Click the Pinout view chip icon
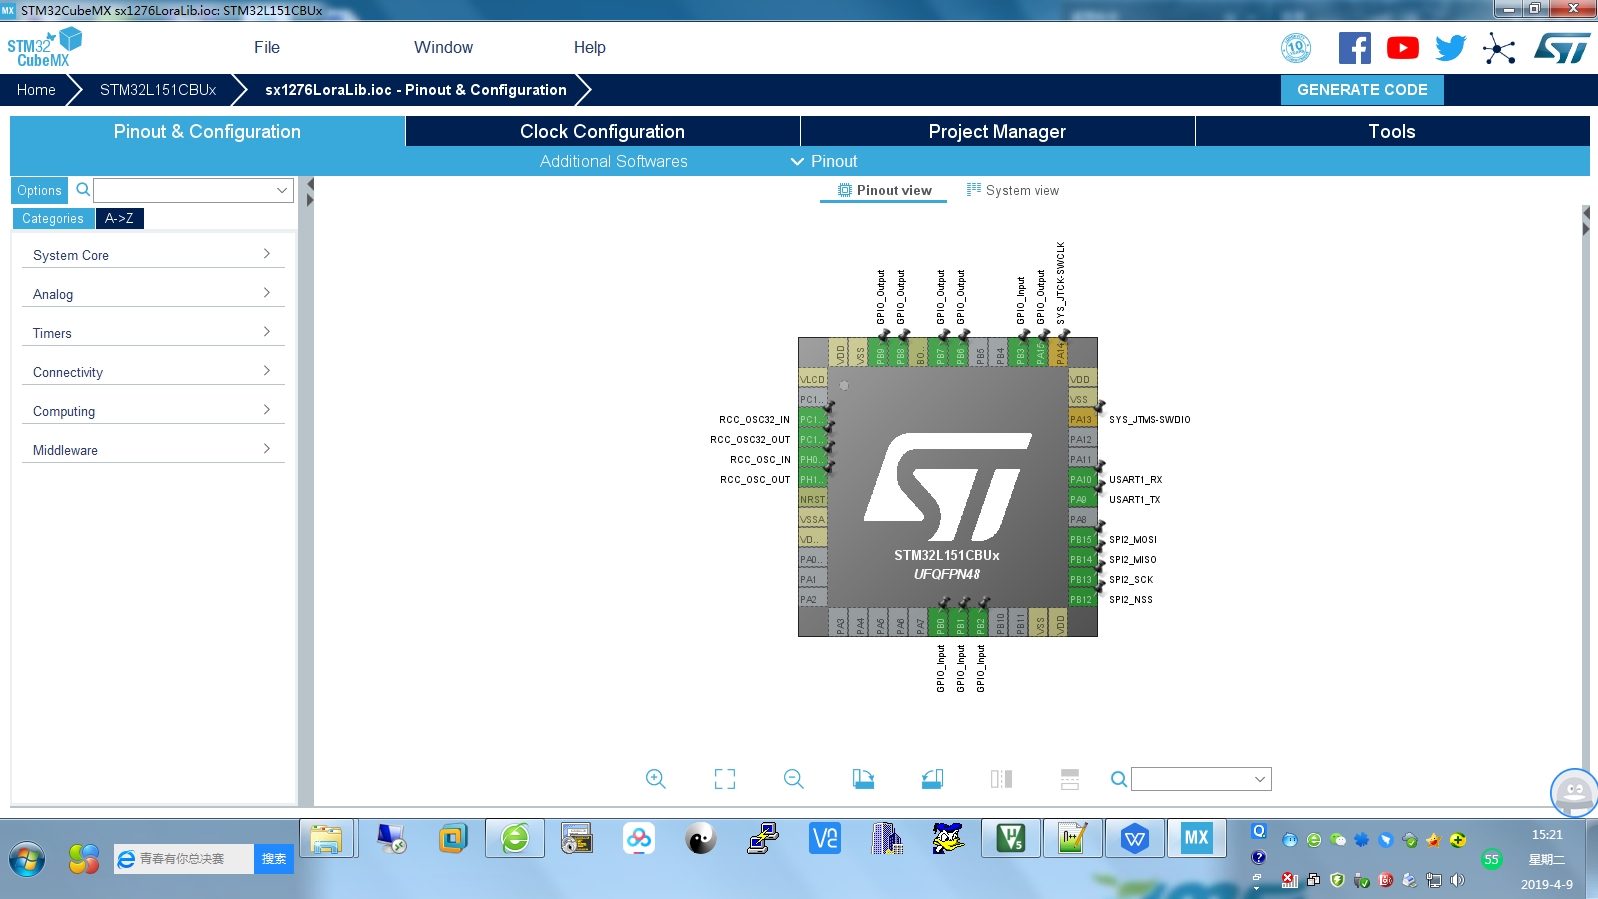The height and width of the screenshot is (899, 1598). [x=845, y=190]
